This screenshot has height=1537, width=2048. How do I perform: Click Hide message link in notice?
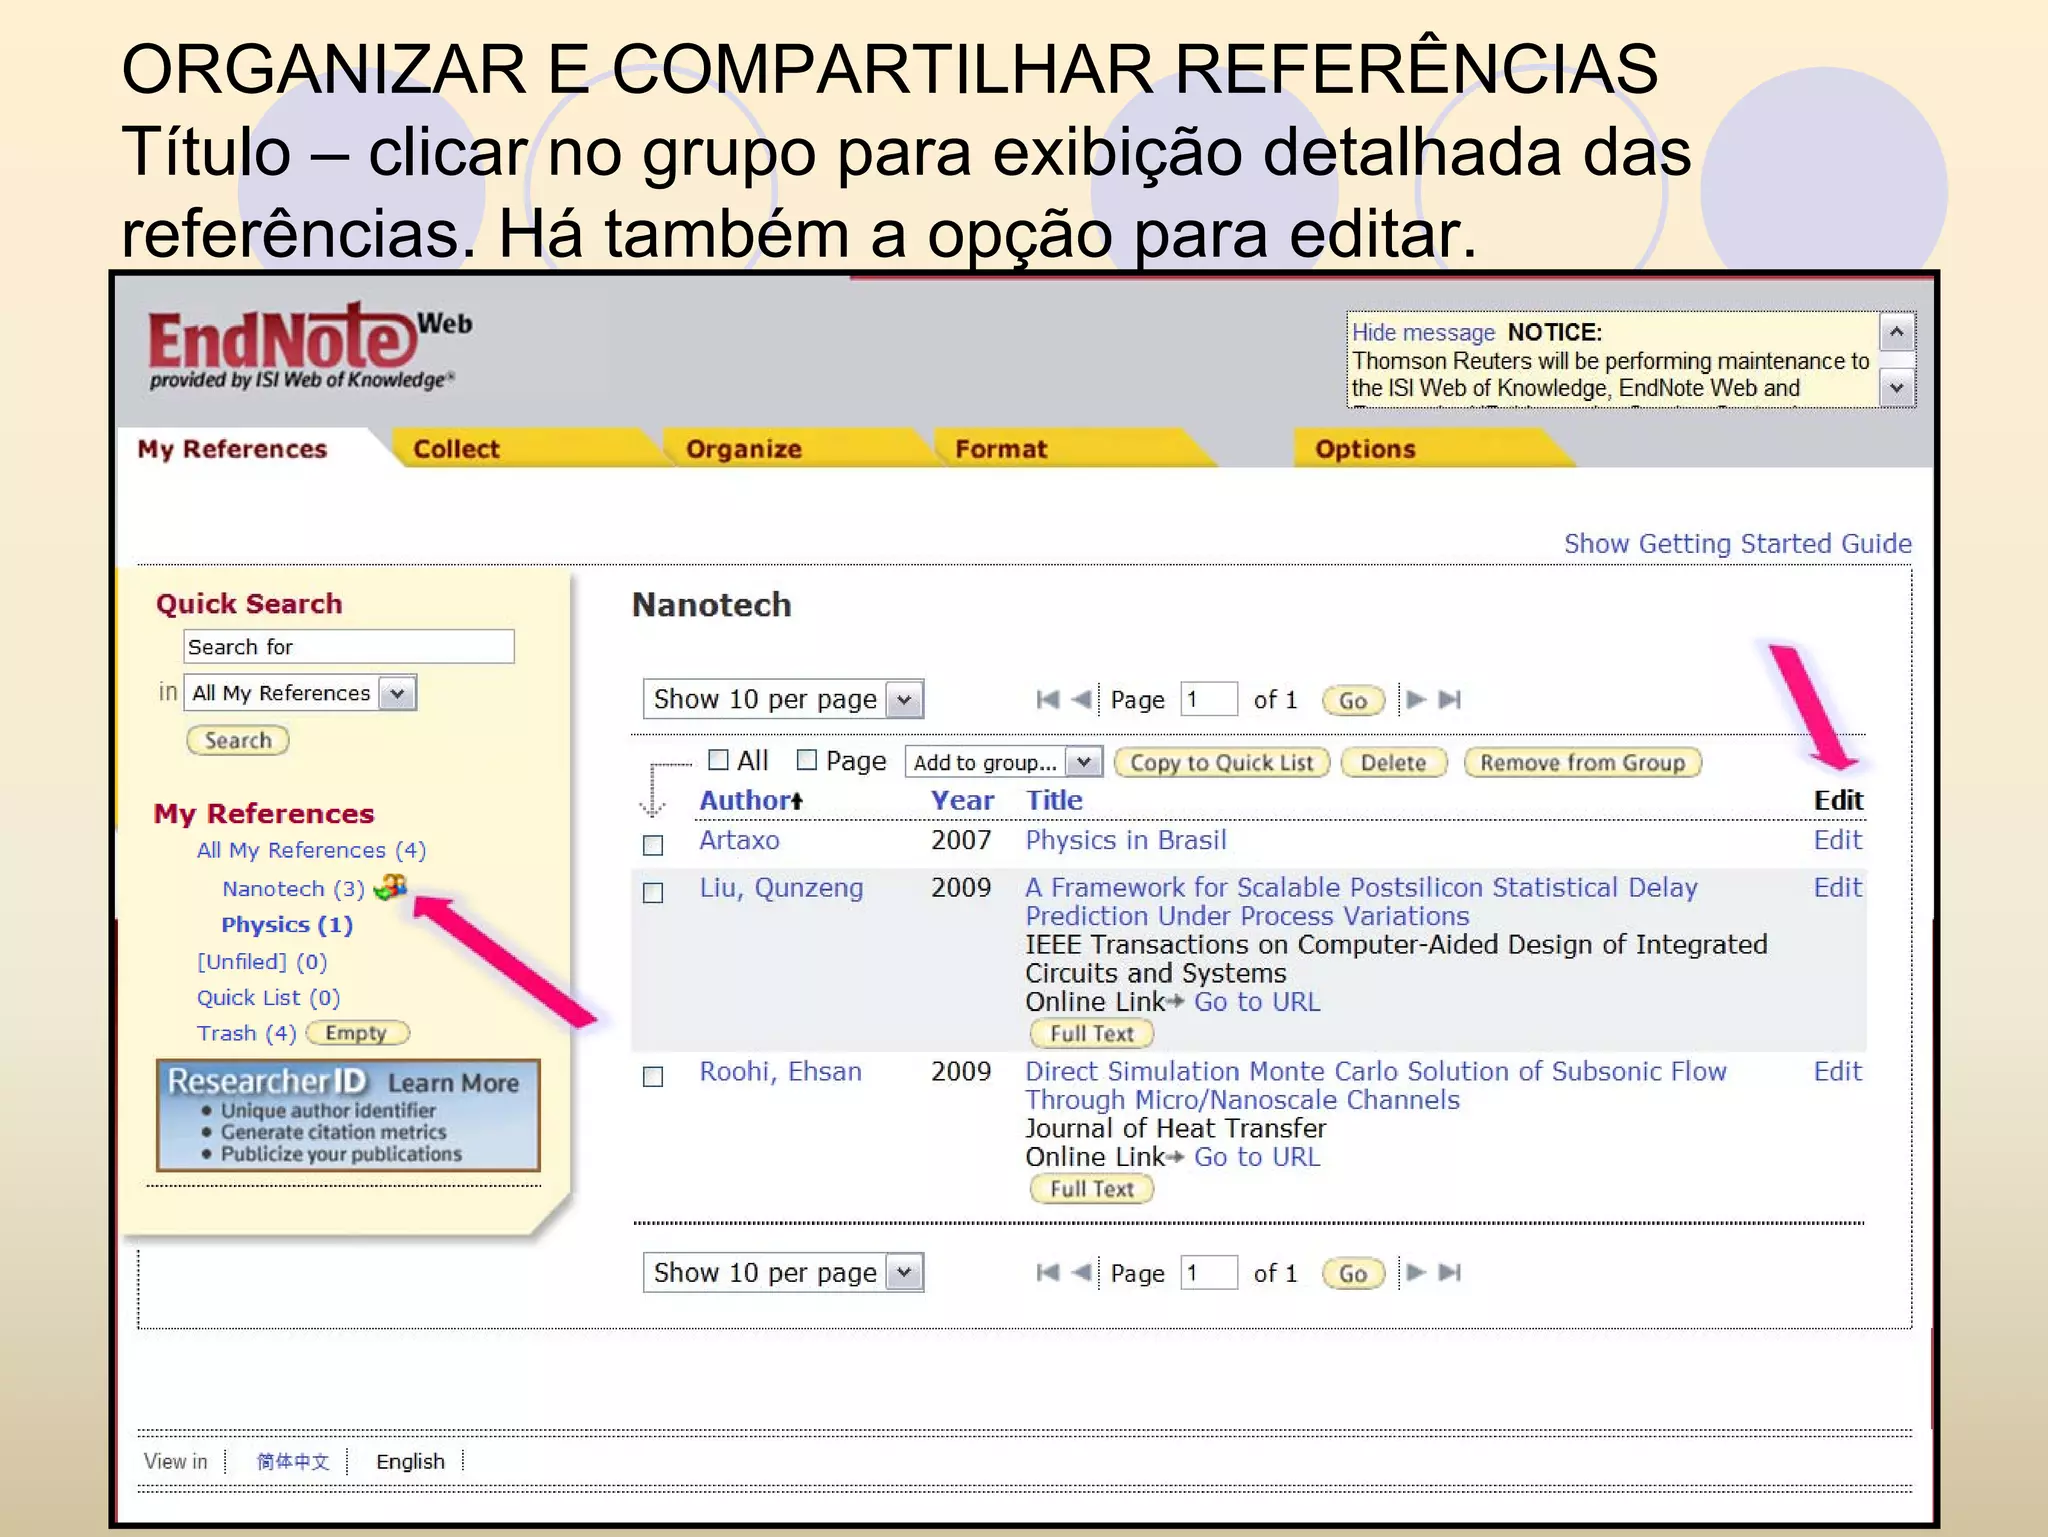[x=1423, y=332]
